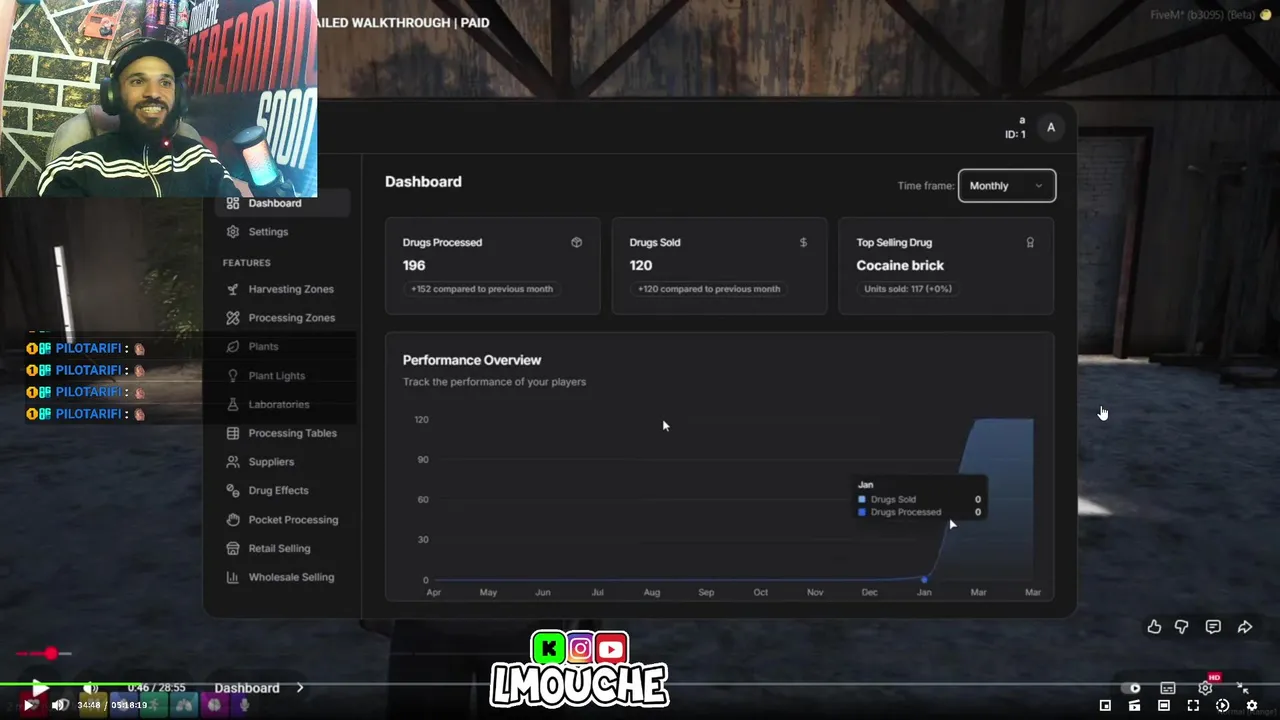Expand the Dashboard chapter chevron
This screenshot has width=1280, height=720.
300,688
